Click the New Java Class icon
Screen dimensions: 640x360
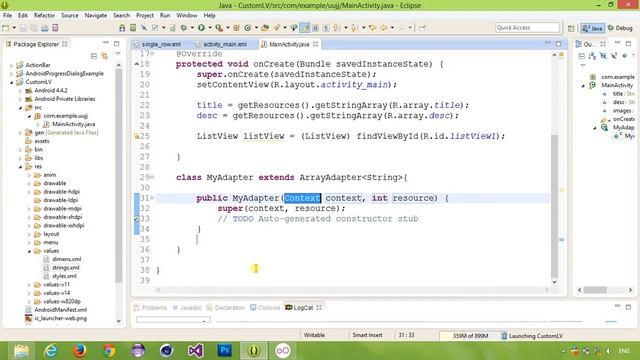tap(248, 28)
